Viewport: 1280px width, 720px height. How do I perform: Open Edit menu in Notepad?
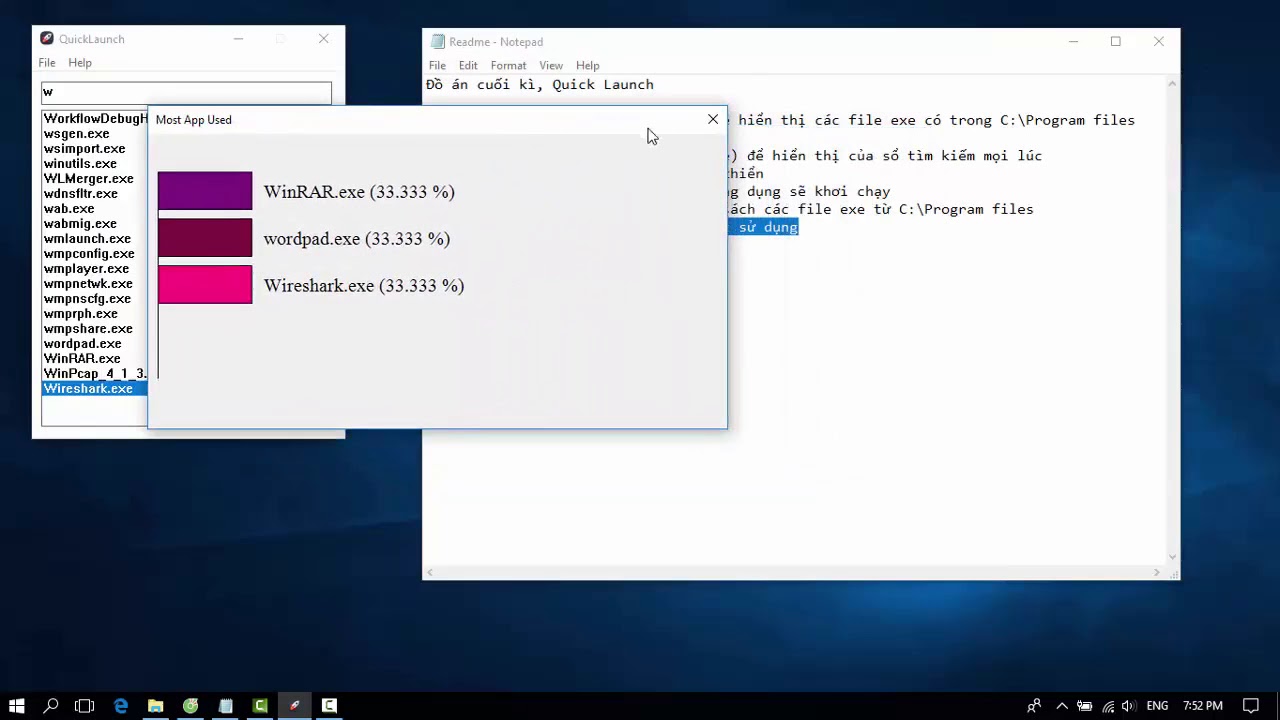(x=468, y=66)
